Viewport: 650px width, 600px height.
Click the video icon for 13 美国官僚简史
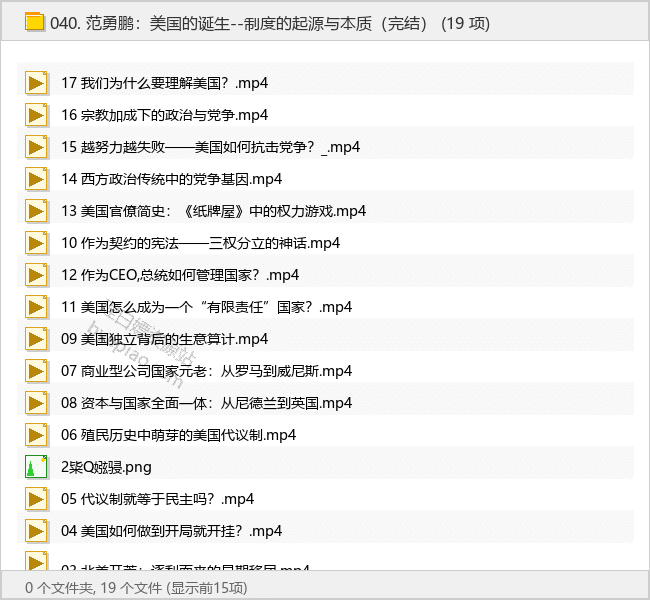pos(36,211)
